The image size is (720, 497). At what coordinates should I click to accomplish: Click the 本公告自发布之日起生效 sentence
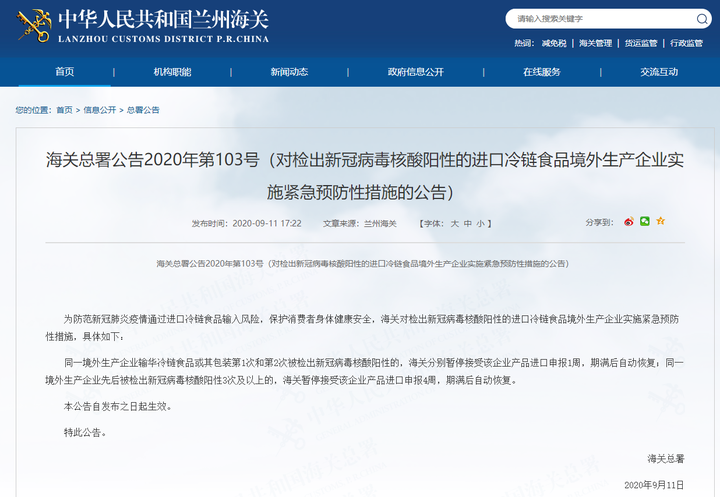click(118, 406)
